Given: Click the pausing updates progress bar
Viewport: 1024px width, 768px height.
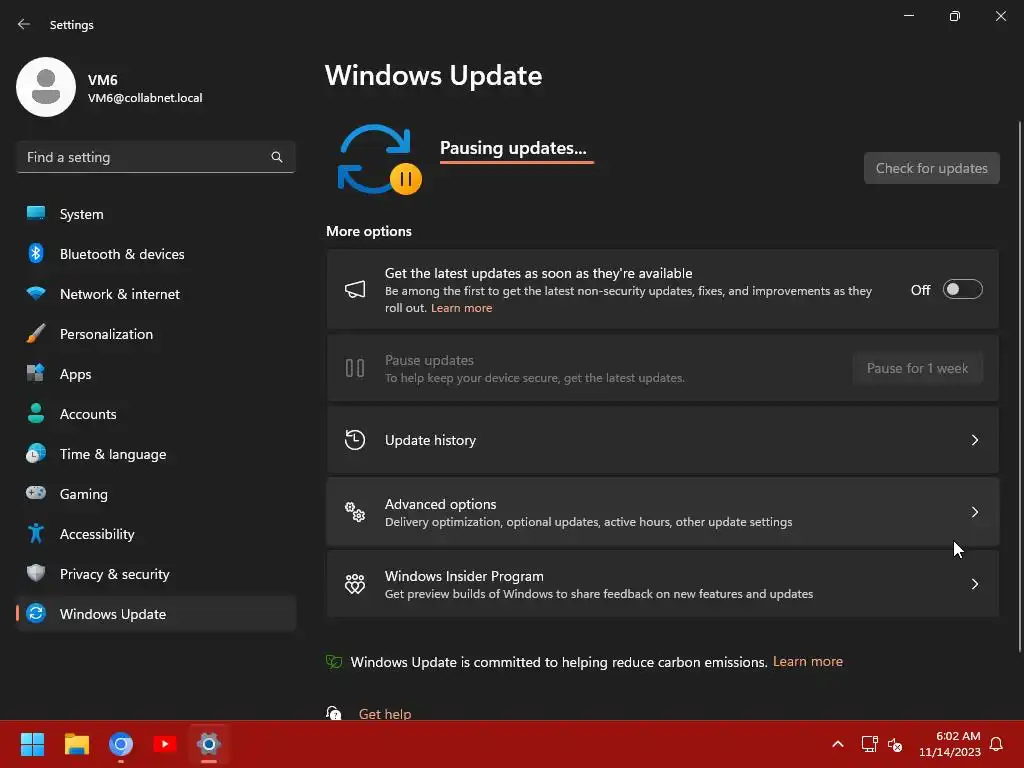Looking at the screenshot, I should [x=517, y=161].
